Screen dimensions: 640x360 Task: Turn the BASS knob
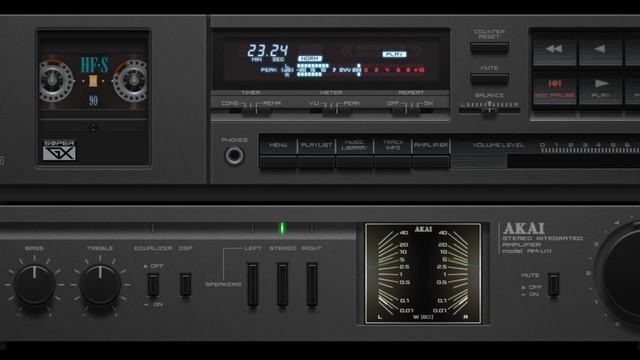(34, 284)
